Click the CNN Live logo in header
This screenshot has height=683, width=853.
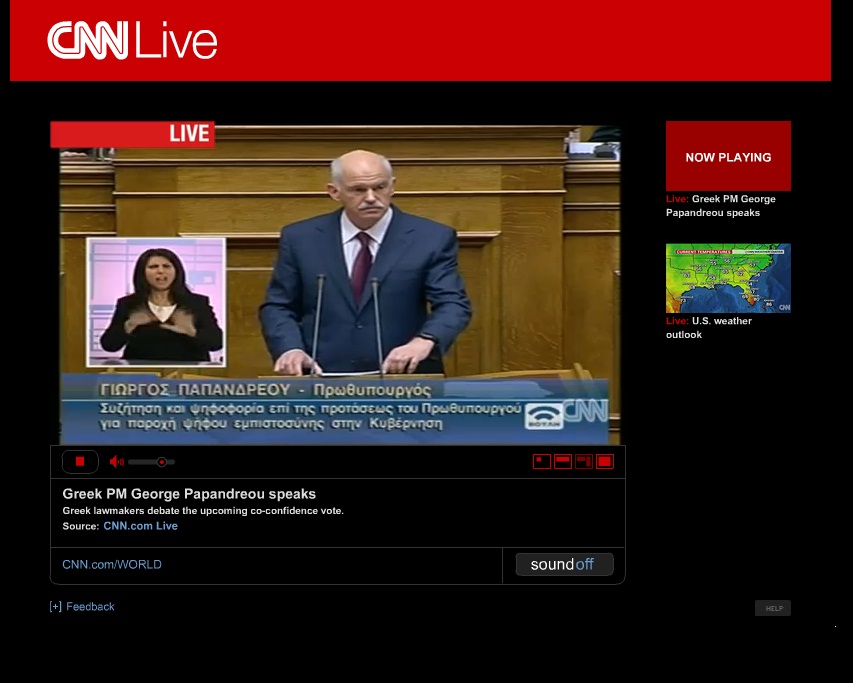pos(132,41)
